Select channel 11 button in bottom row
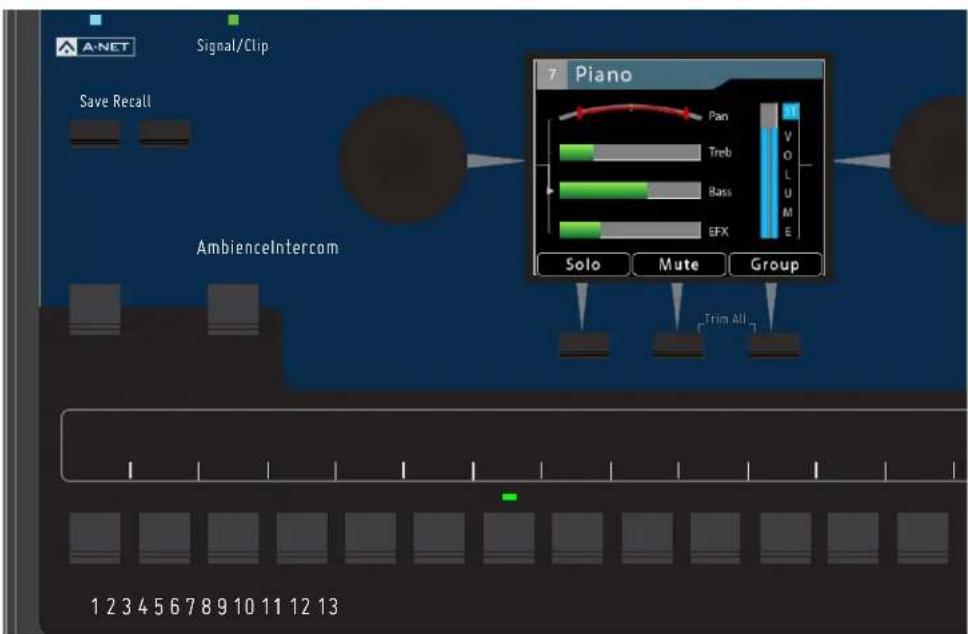The width and height of the screenshot is (968, 634). pyautogui.click(x=785, y=538)
